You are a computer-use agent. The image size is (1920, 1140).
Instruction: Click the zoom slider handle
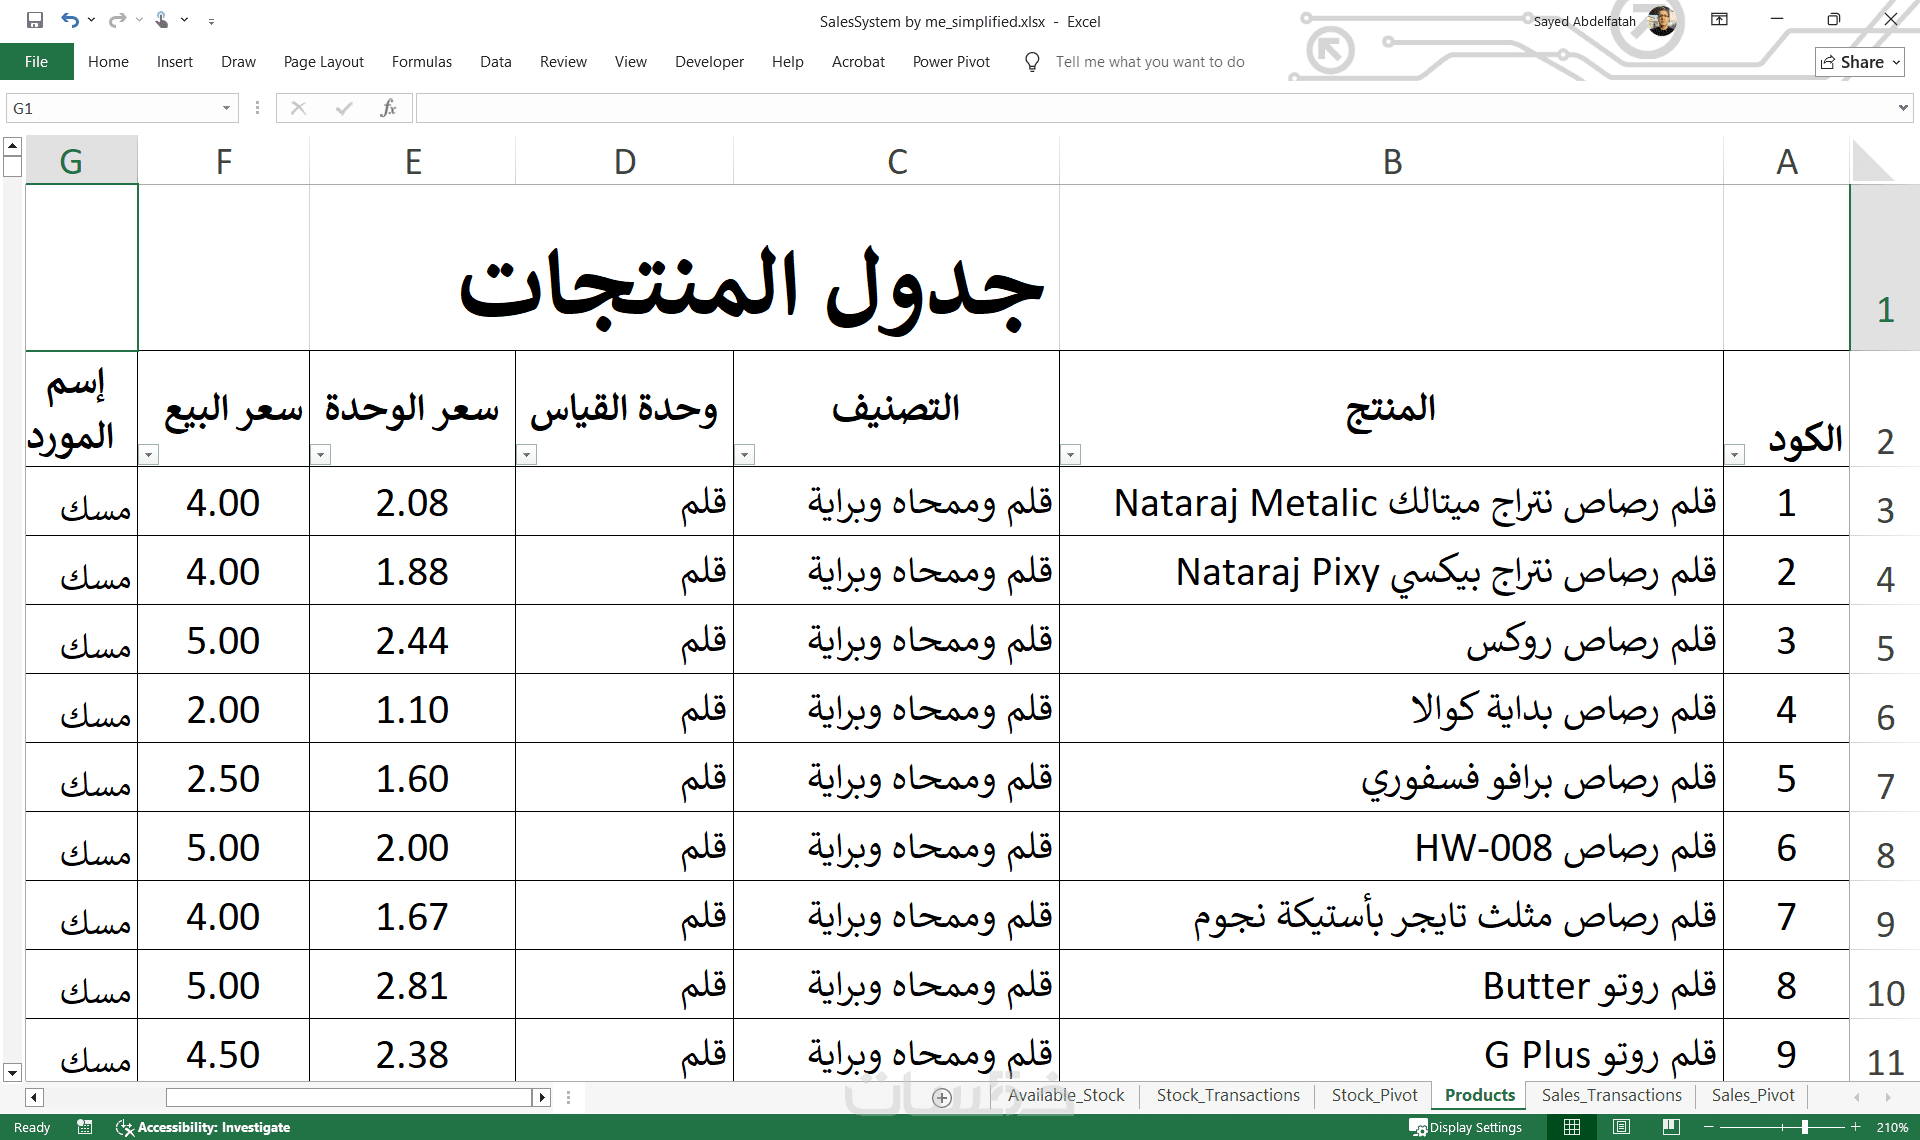[x=1805, y=1127]
